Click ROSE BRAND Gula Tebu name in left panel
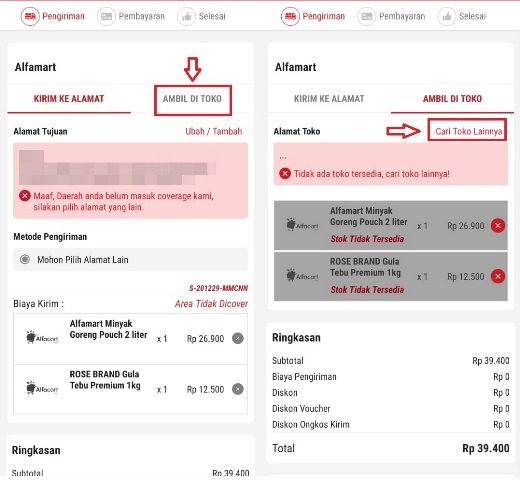The width and height of the screenshot is (520, 480). pos(105,380)
